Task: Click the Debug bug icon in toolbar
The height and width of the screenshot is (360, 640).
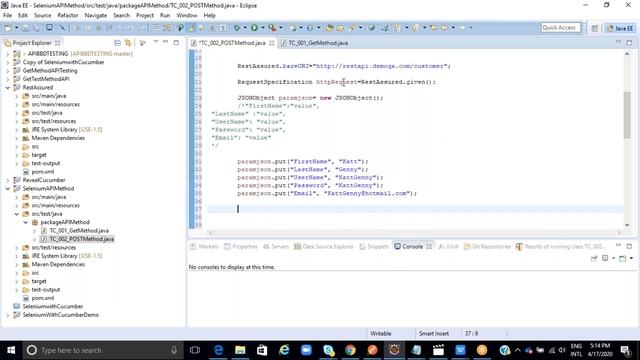Action: click(x=237, y=28)
